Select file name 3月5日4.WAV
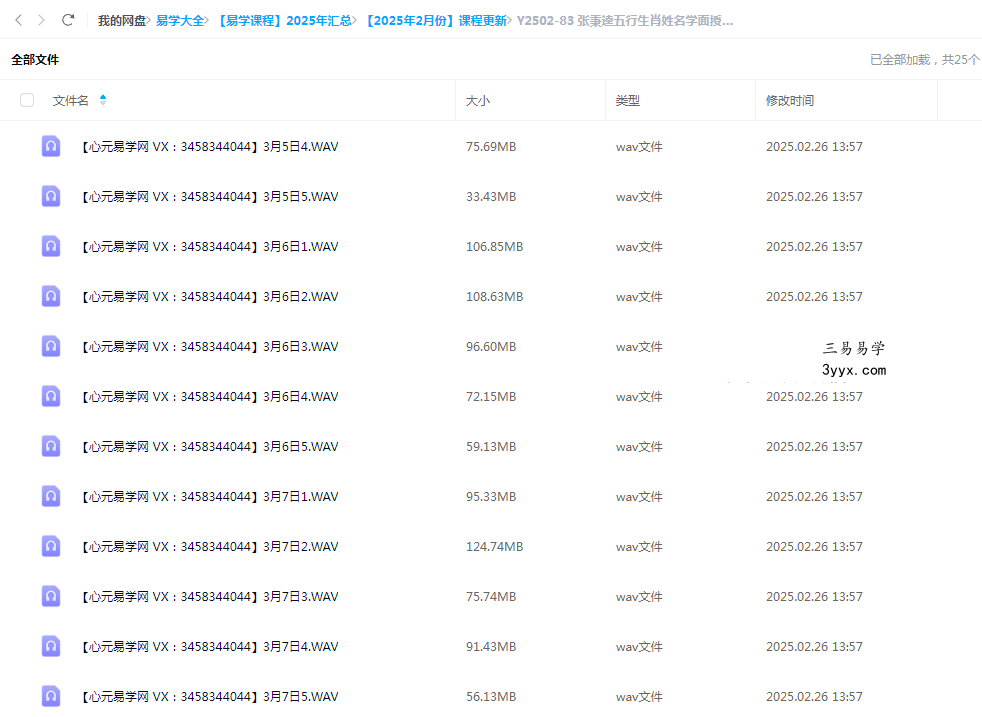 209,147
